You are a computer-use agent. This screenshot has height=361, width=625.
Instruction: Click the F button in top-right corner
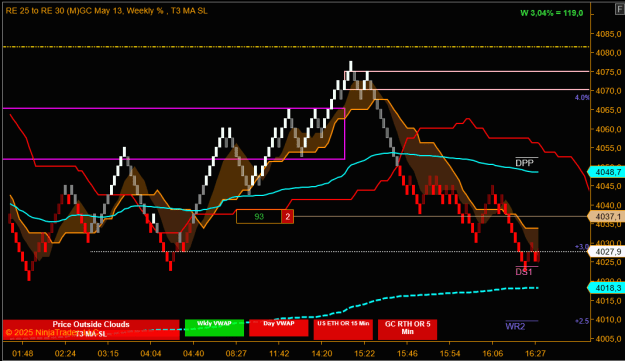coord(620,10)
